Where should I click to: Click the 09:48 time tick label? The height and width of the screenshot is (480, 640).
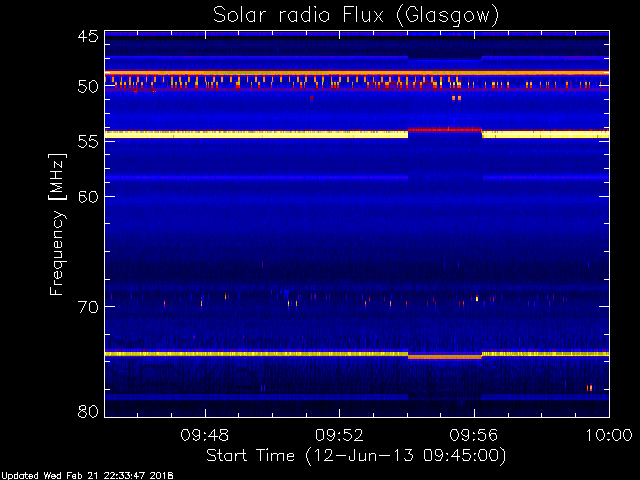(205, 435)
